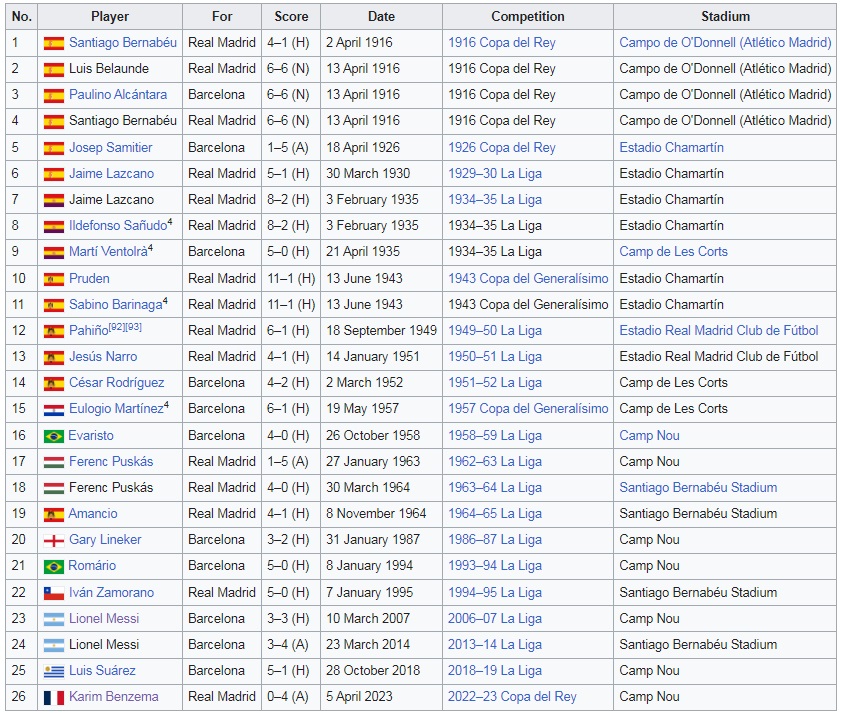Click the Player column header
This screenshot has width=843, height=713.
[110, 17]
